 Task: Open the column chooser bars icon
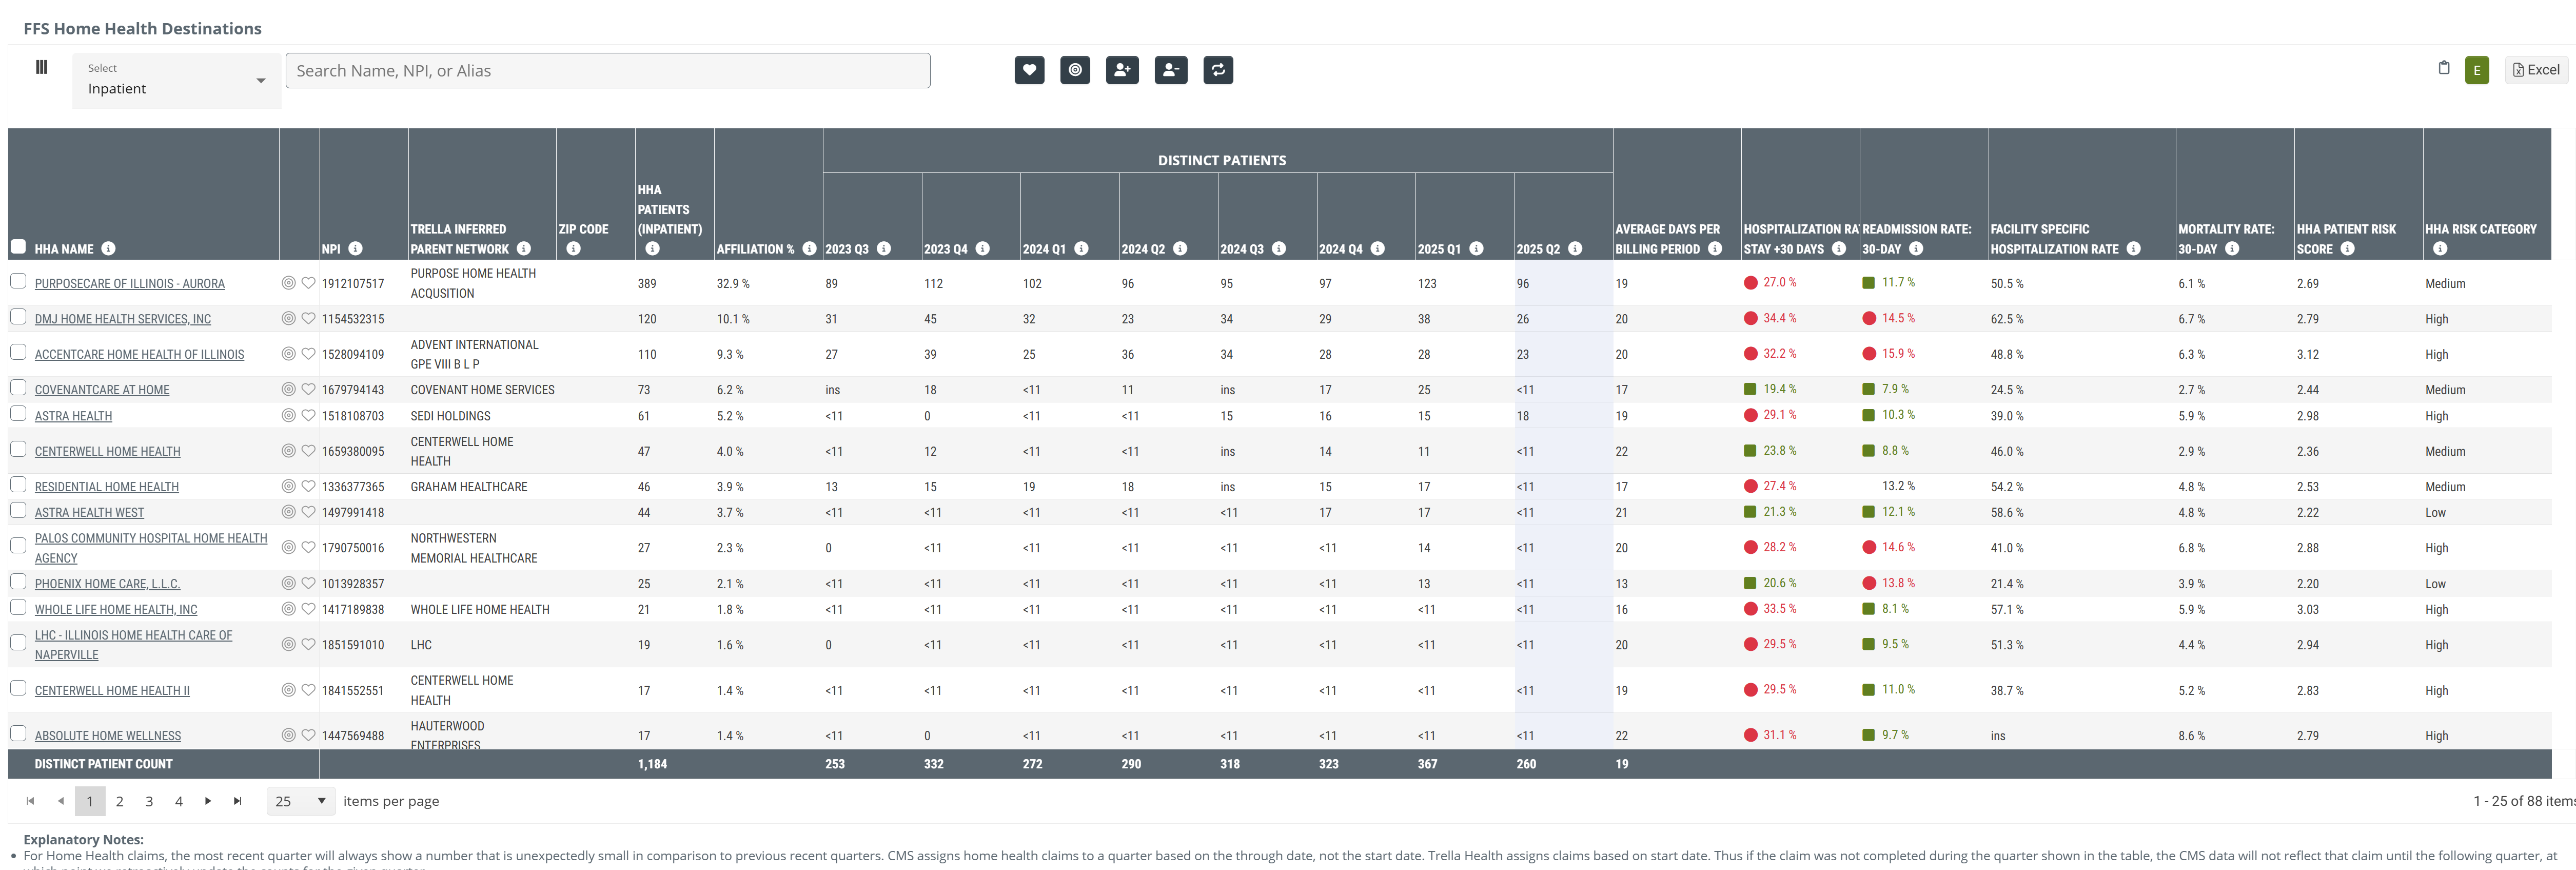pos(41,67)
